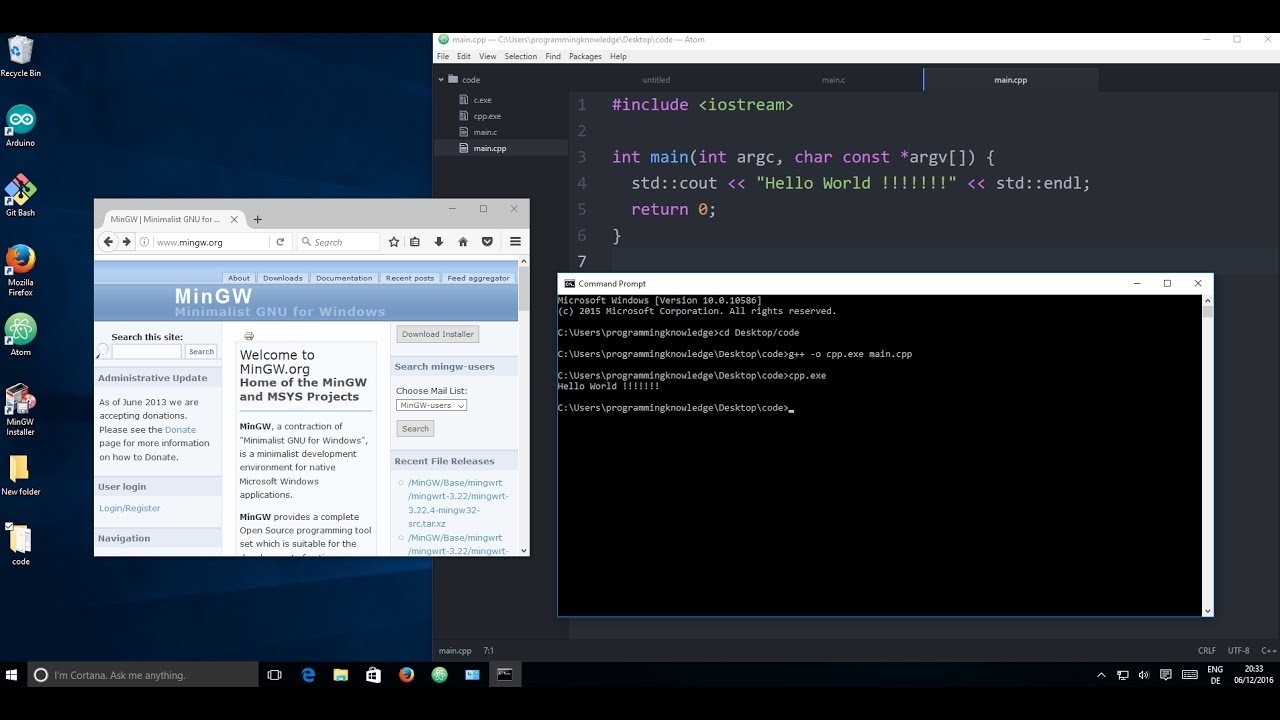This screenshot has height=720, width=1280.
Task: Open Choose Mail List dropdown
Action: 431,405
